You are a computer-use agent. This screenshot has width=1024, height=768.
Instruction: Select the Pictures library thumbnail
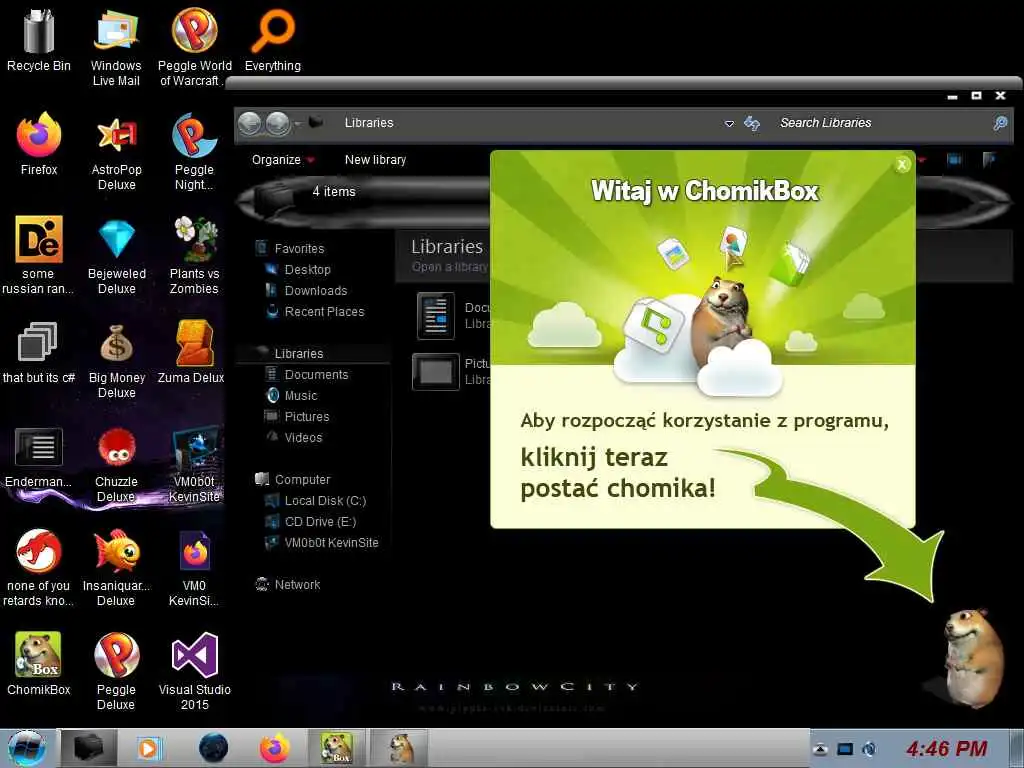coord(436,372)
